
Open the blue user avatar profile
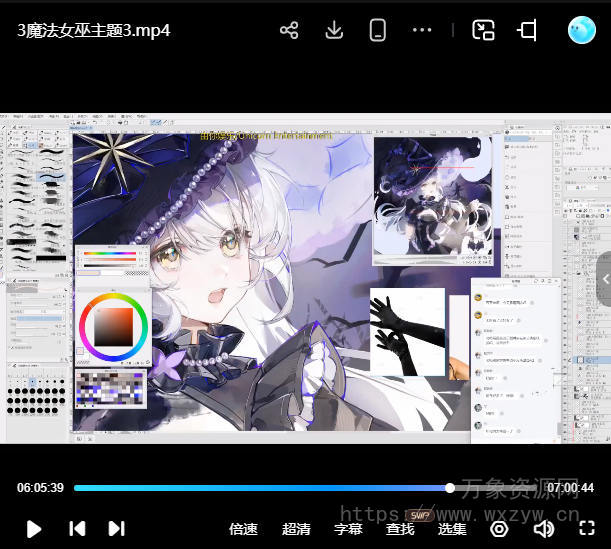click(581, 30)
